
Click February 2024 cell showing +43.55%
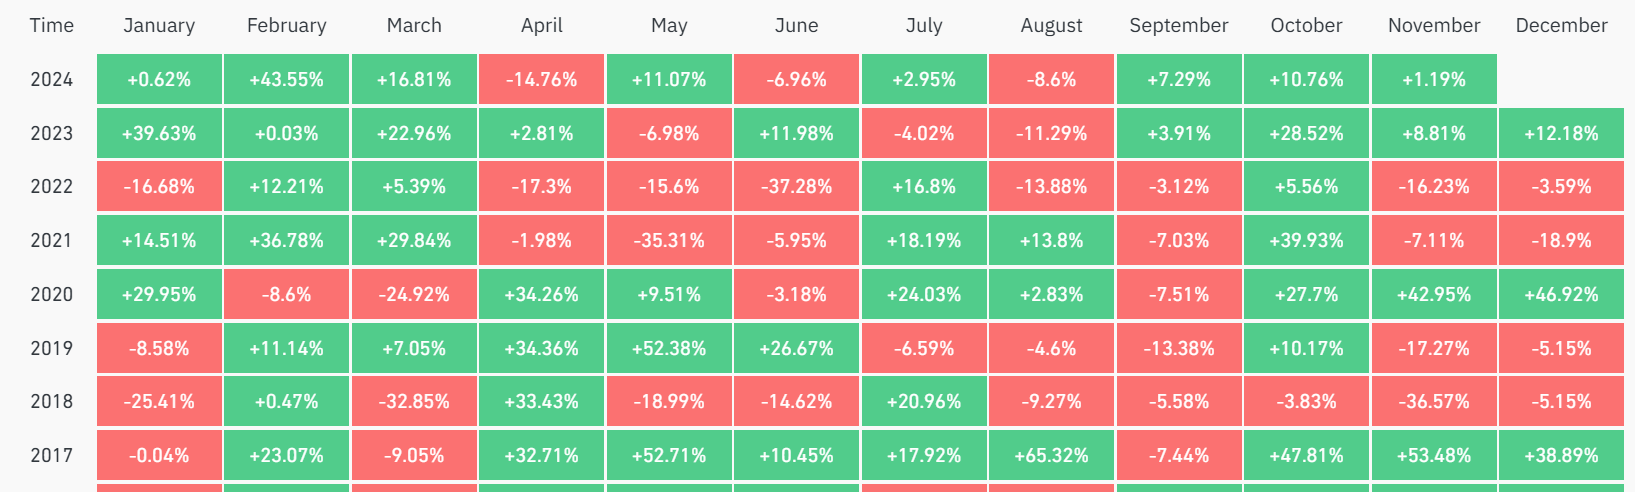287,80
